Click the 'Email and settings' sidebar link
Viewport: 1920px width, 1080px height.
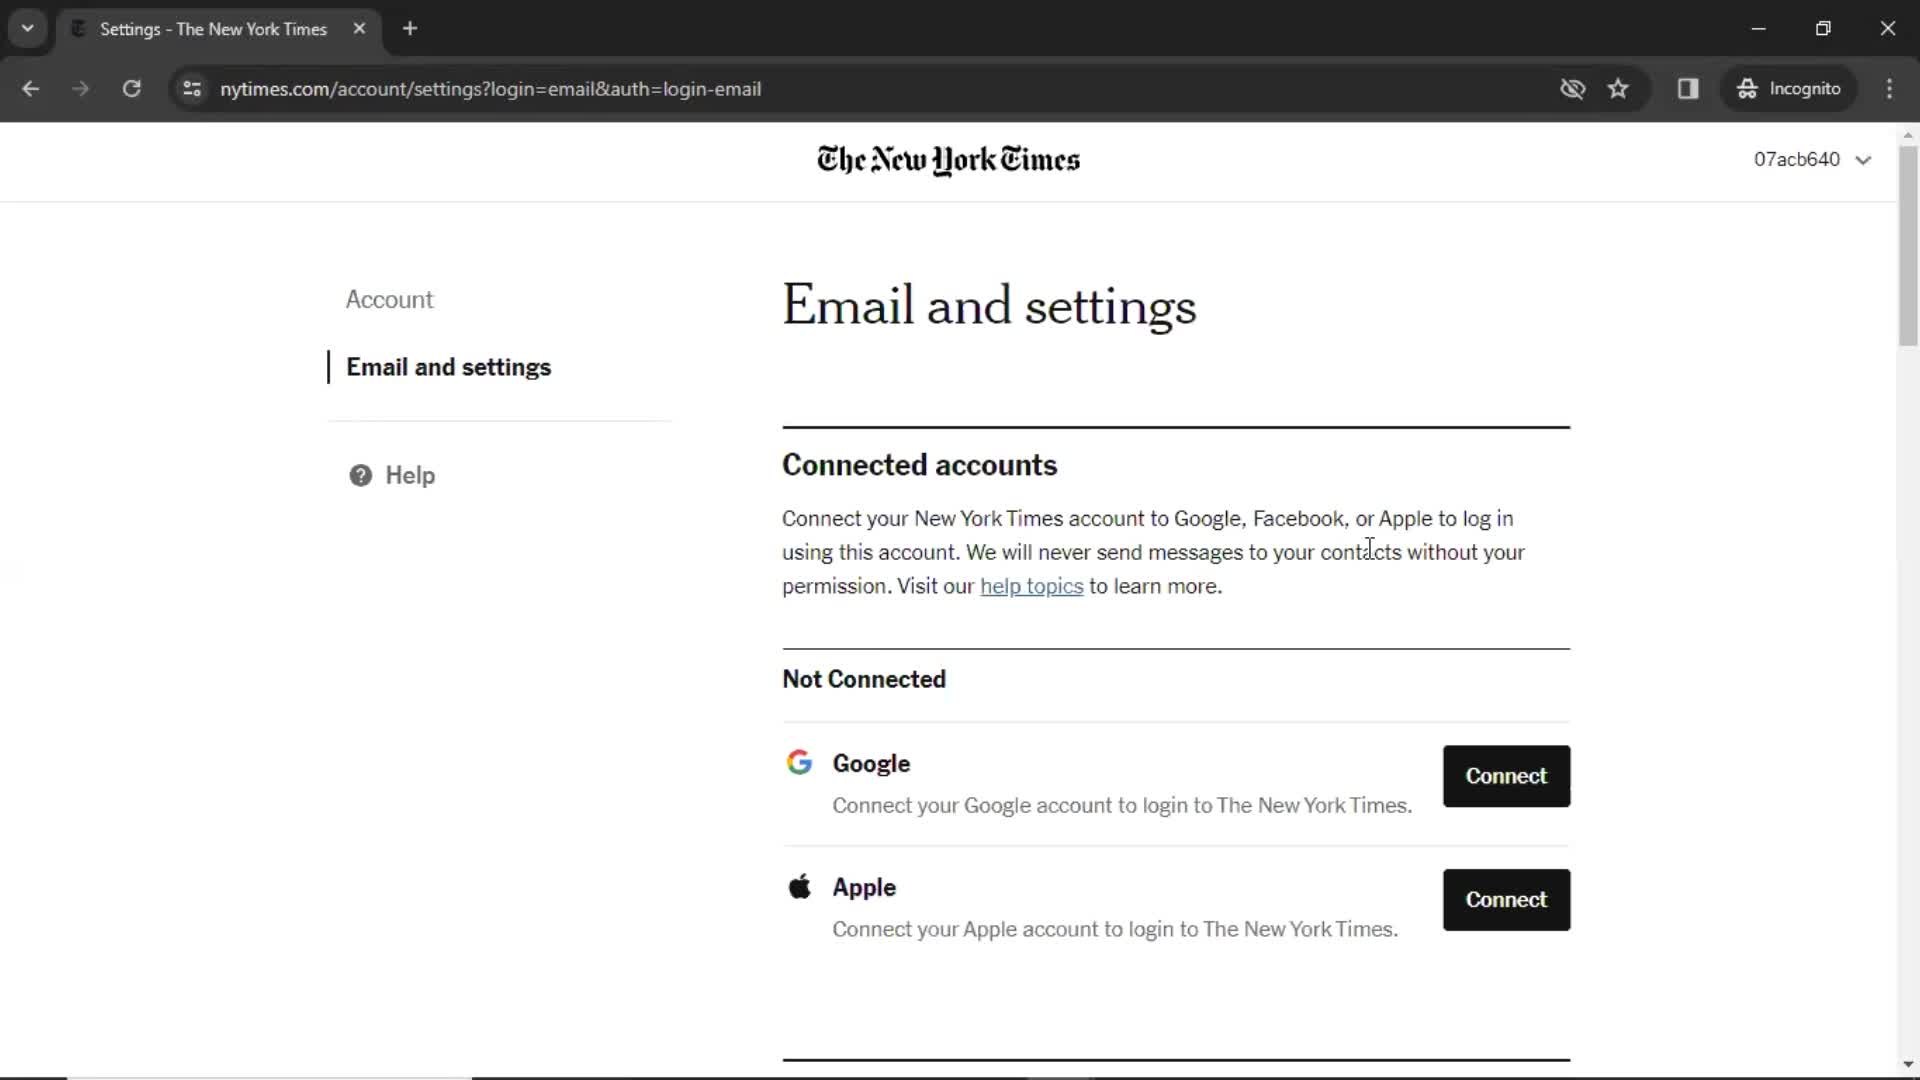pyautogui.click(x=447, y=367)
